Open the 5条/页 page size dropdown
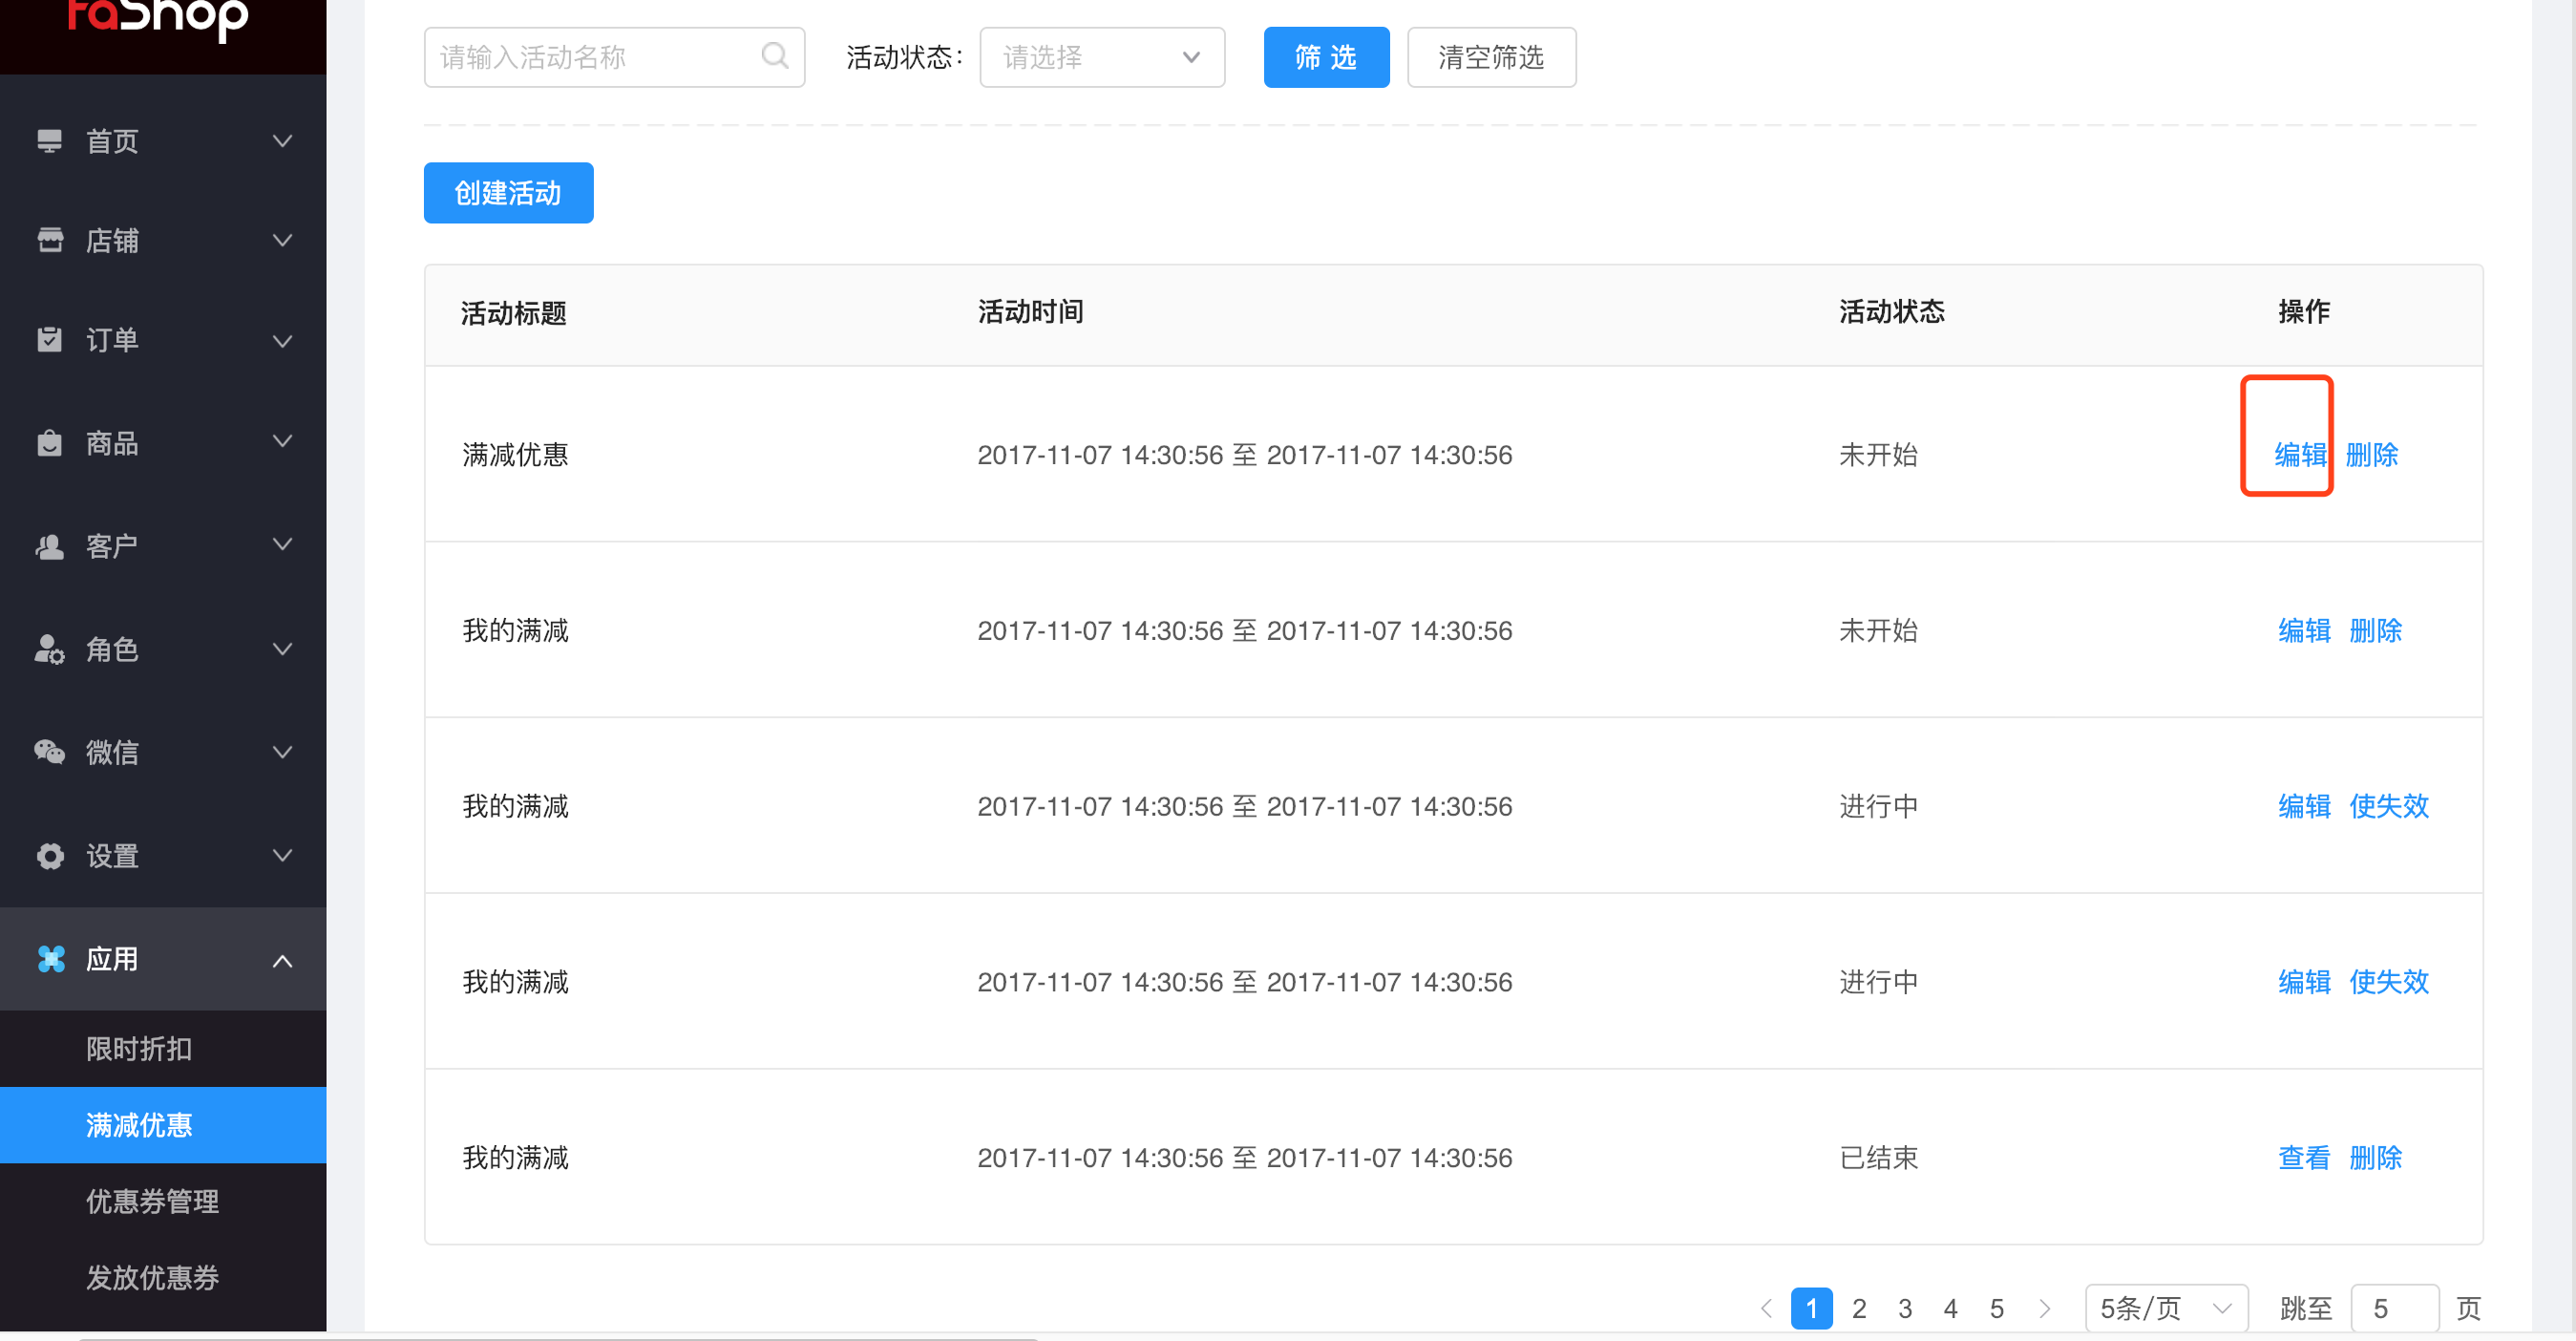 (x=2165, y=1308)
